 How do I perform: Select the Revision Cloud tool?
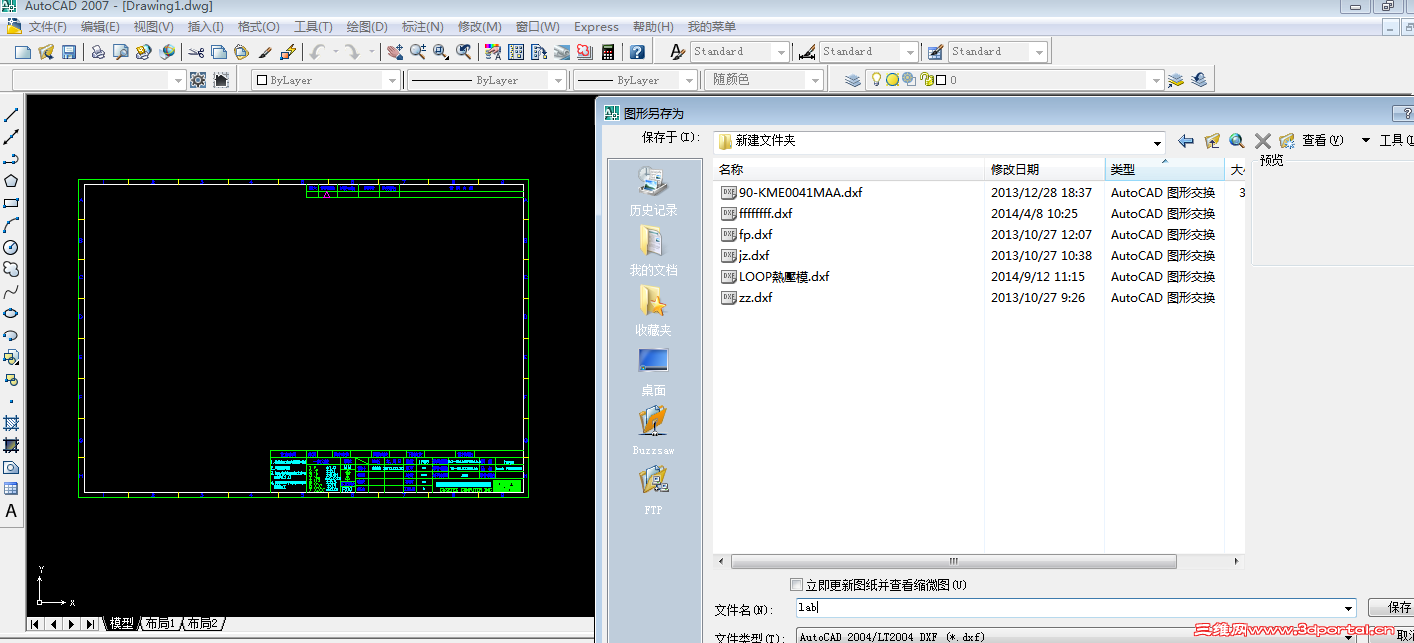[11, 269]
